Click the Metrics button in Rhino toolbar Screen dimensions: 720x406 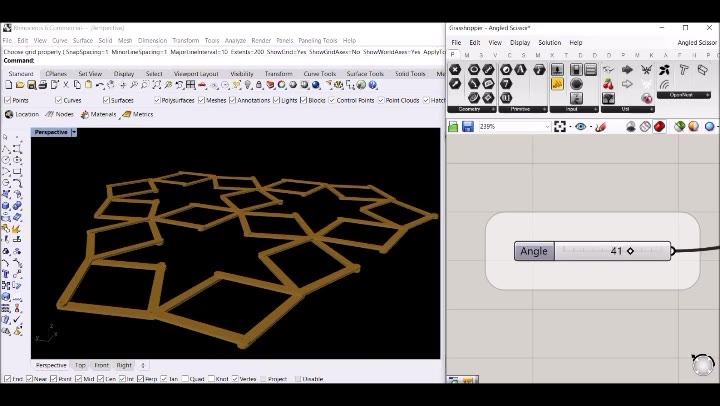click(x=138, y=114)
